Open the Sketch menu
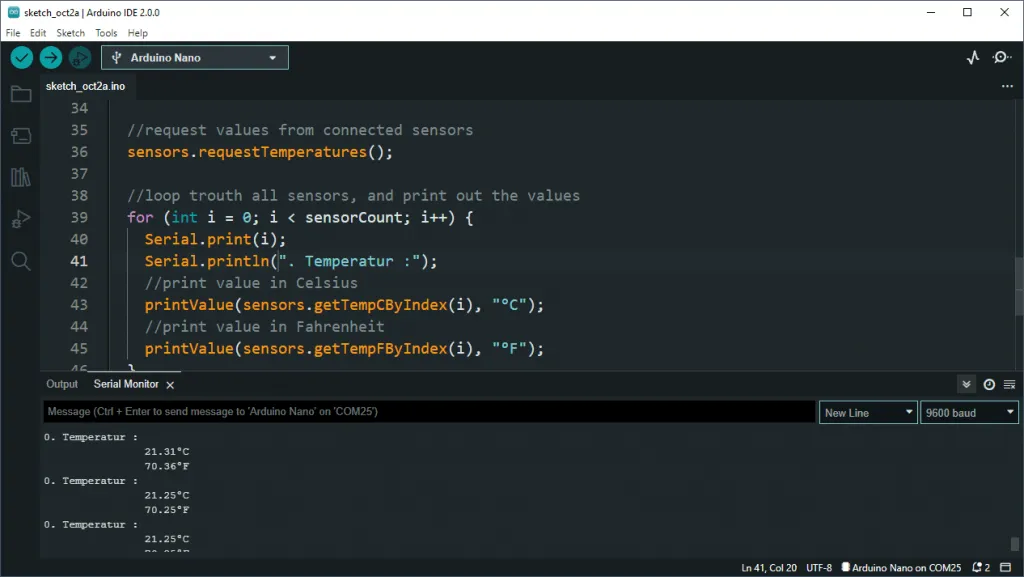This screenshot has width=1024, height=577. [70, 33]
